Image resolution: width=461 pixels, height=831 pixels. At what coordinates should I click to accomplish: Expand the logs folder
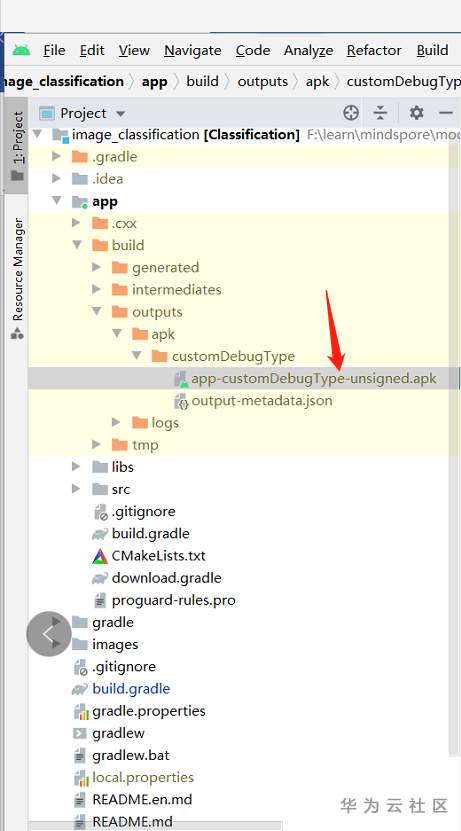coord(116,422)
